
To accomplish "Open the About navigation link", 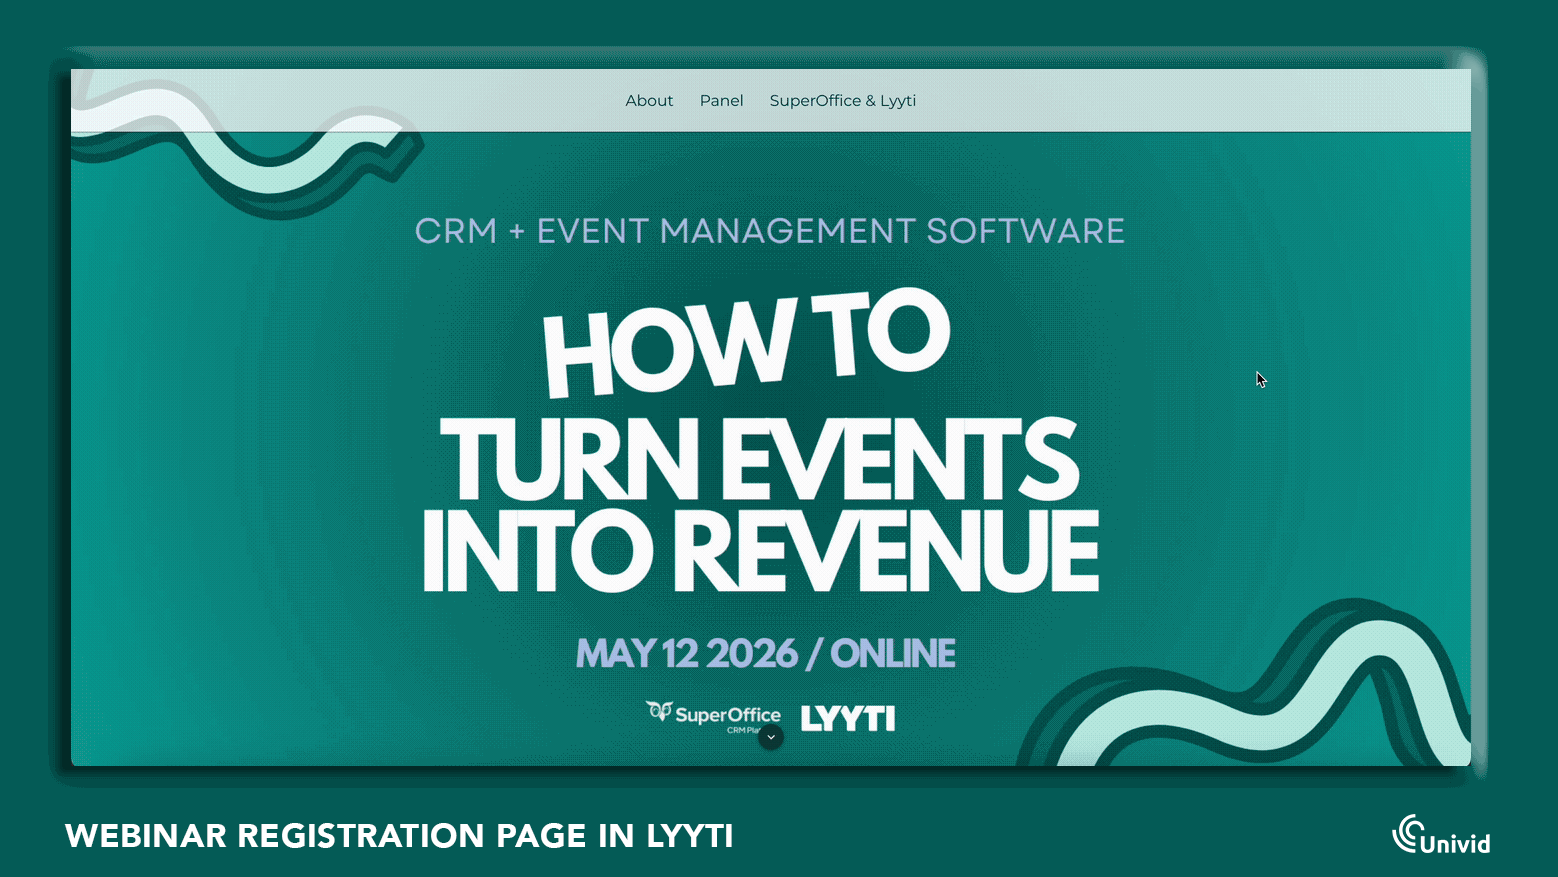I will pos(649,101).
